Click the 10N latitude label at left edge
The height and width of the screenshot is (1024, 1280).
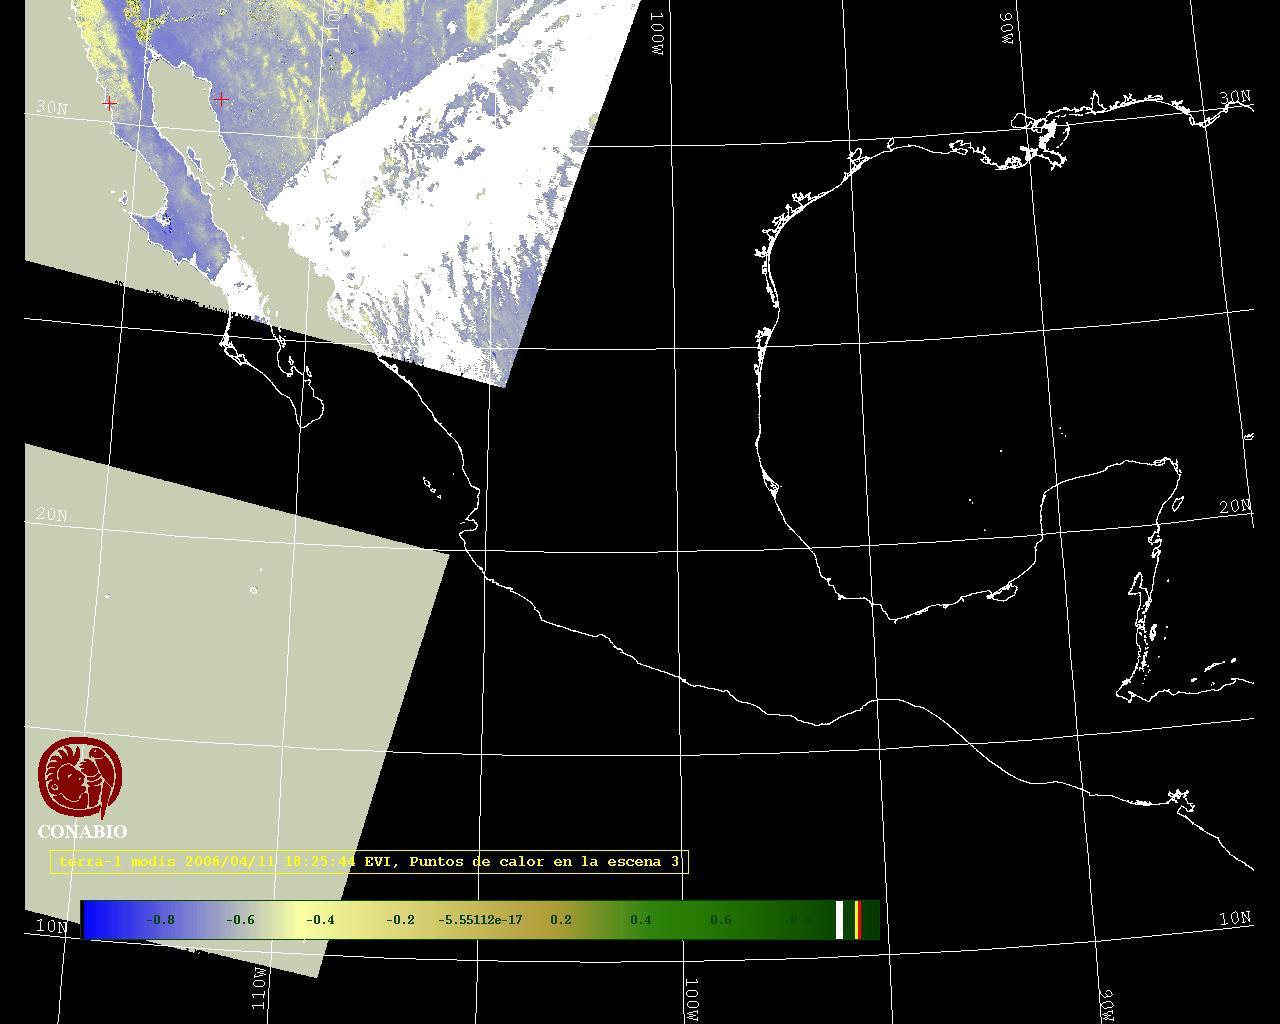point(52,927)
